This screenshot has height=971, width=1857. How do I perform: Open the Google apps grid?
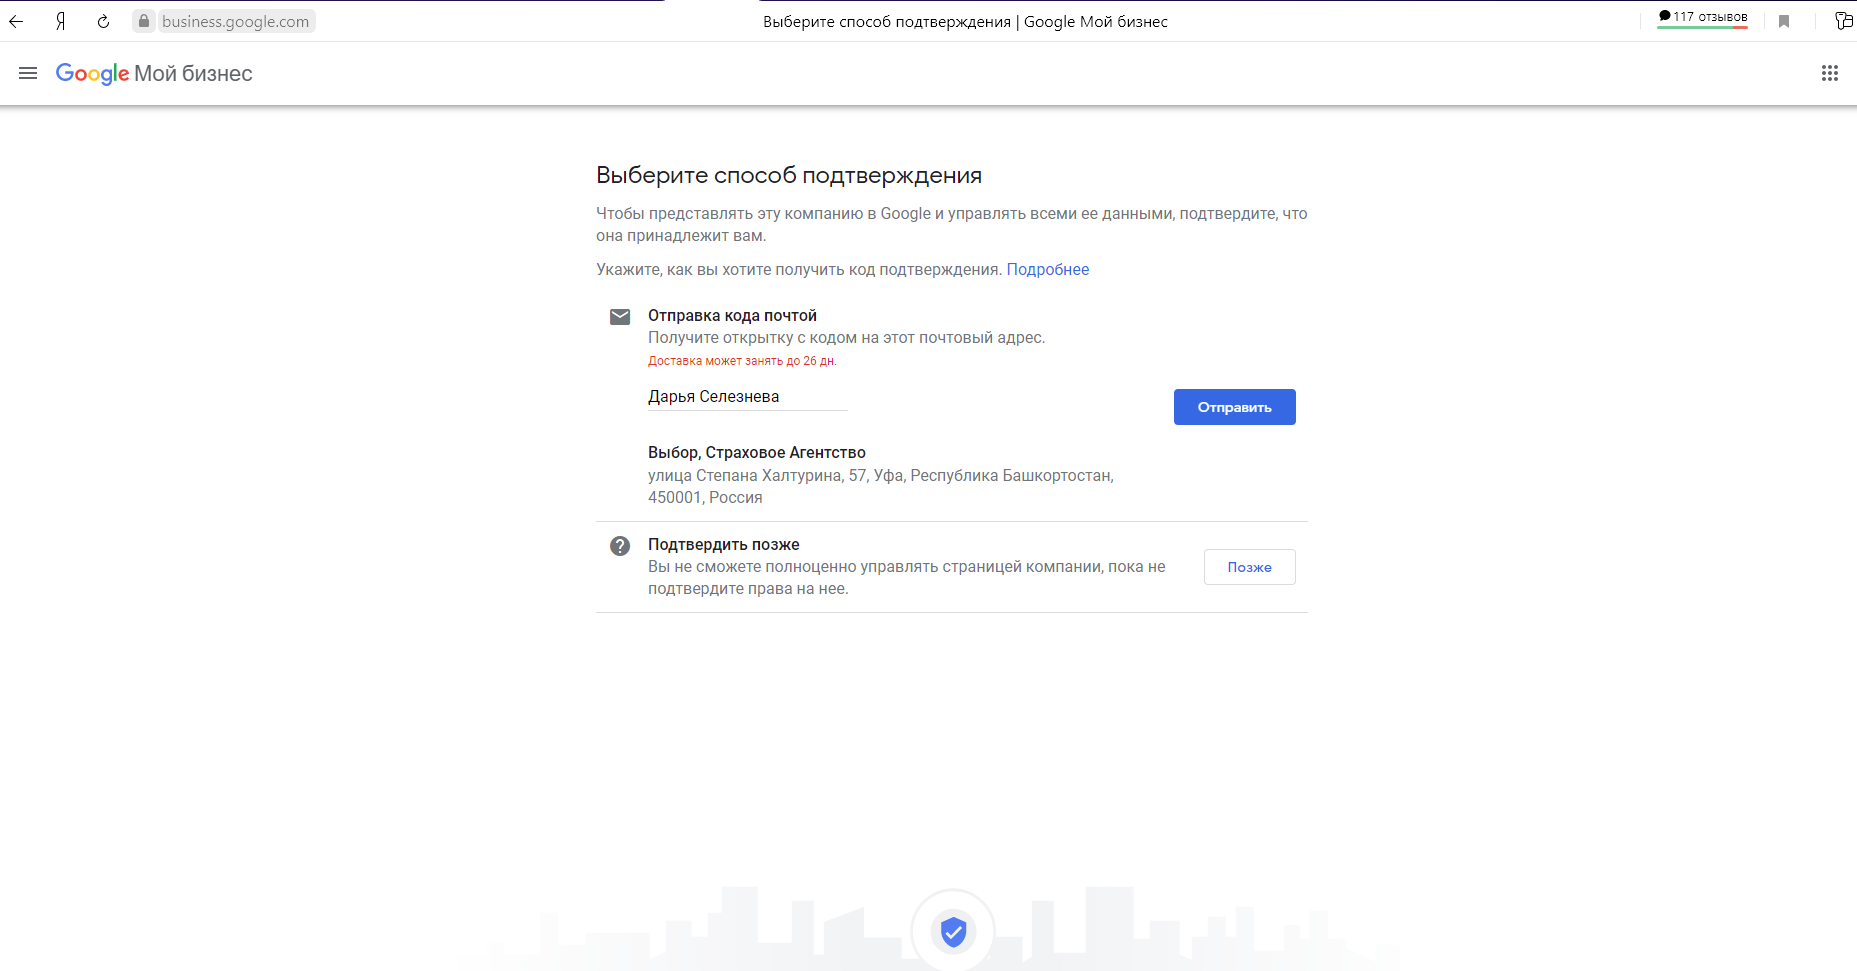(x=1830, y=73)
